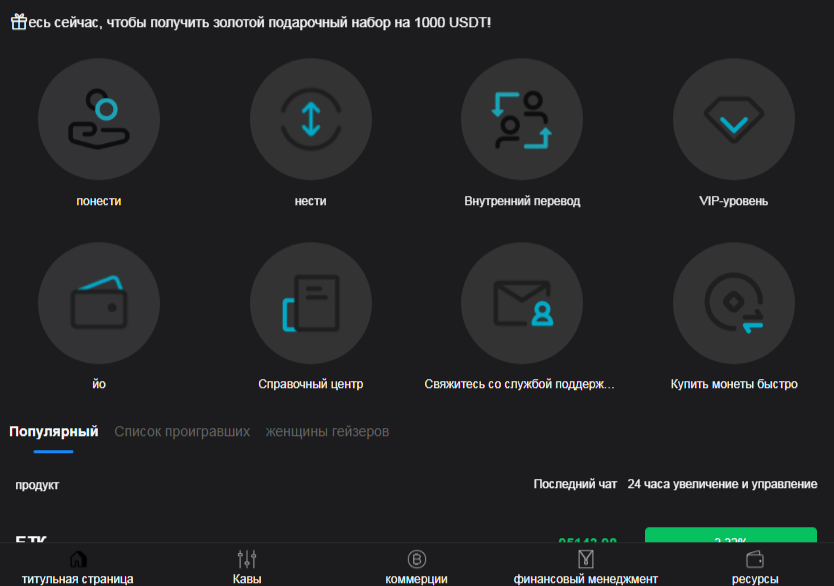Select the deposit icon labeled "понести"
Image resolution: width=834 pixels, height=586 pixels.
coord(98,118)
